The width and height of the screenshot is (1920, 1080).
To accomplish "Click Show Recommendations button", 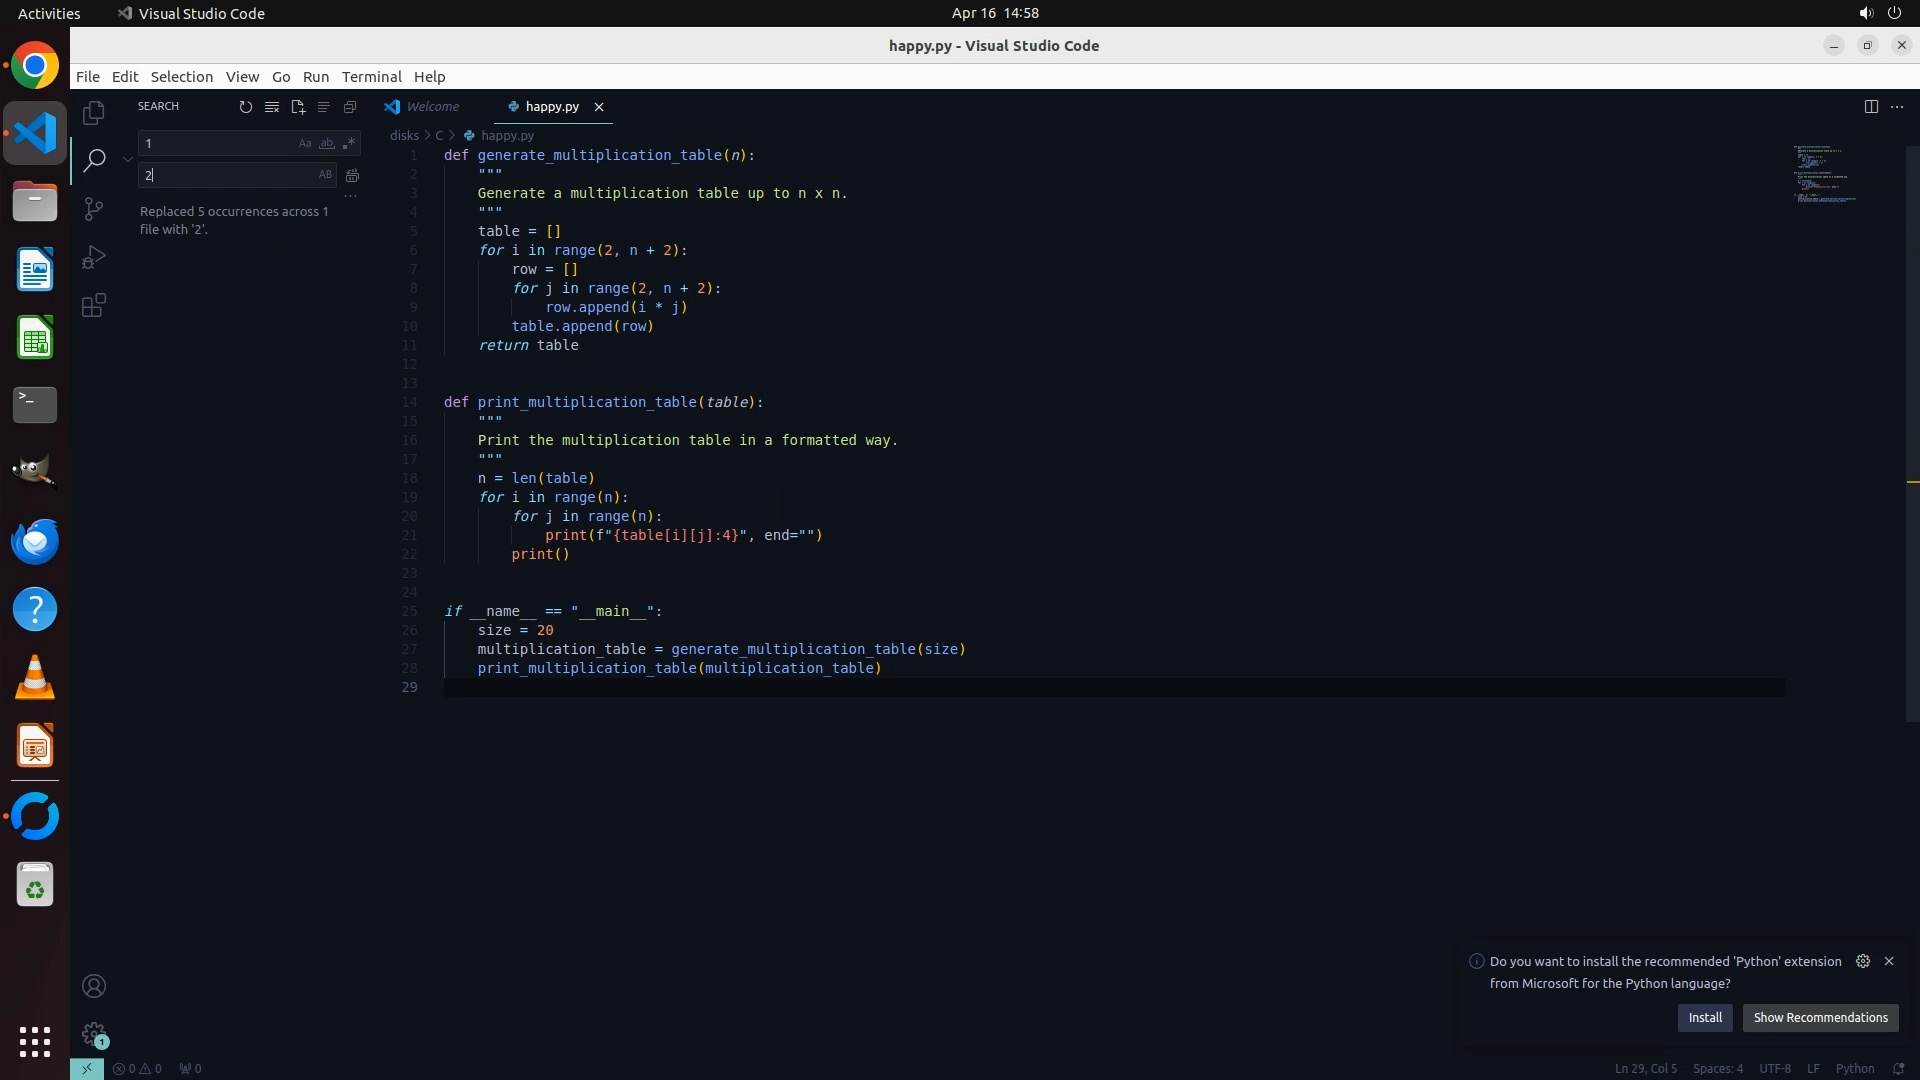I will click(x=1820, y=1018).
